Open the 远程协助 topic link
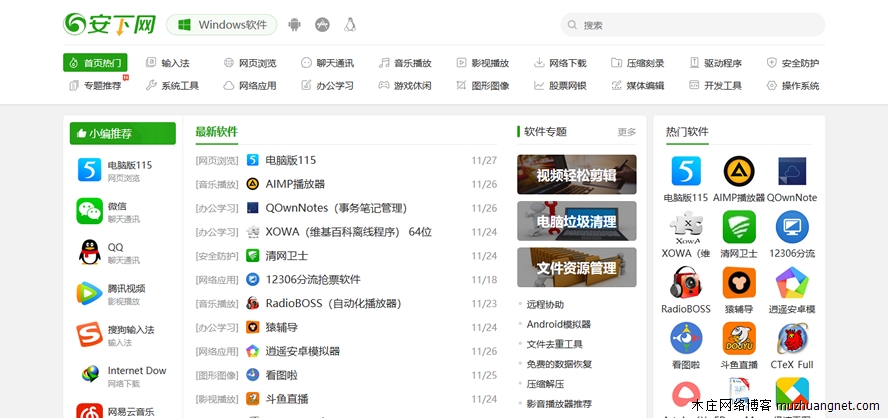 tap(545, 305)
